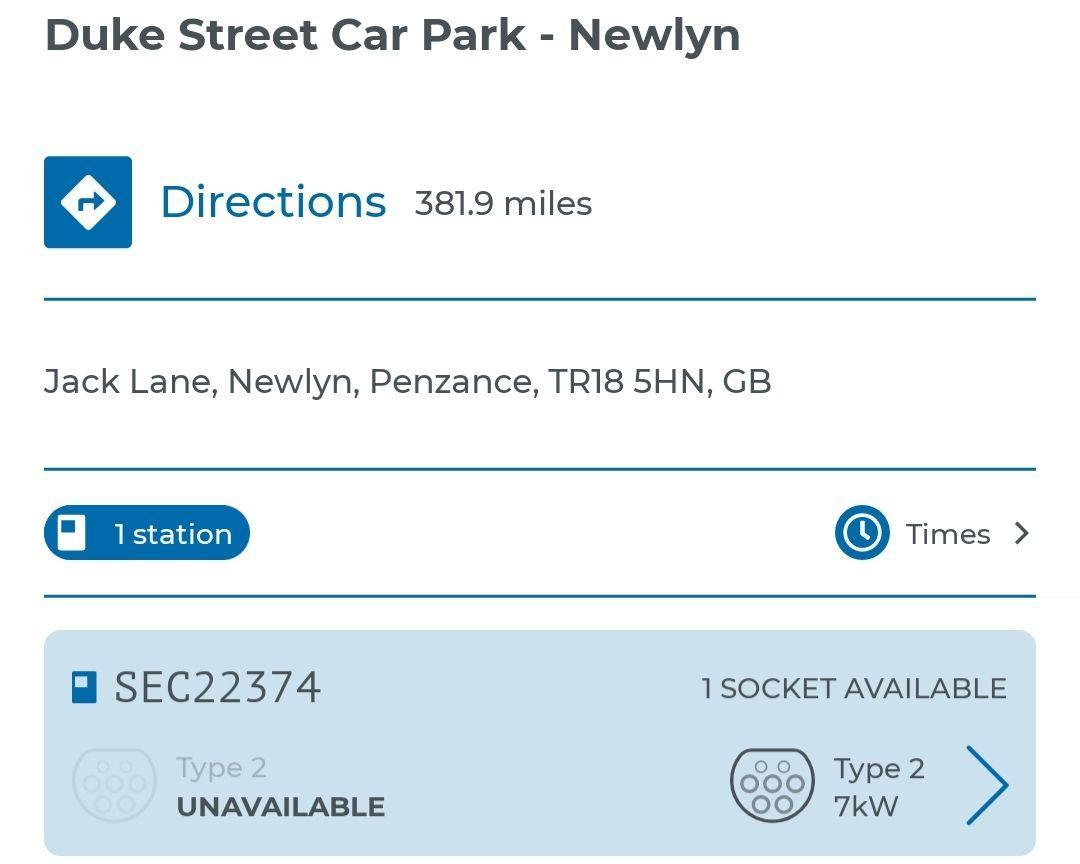The width and height of the screenshot is (1080, 864).
Task: Click the station icon beside SEC22374
Action: 85,686
